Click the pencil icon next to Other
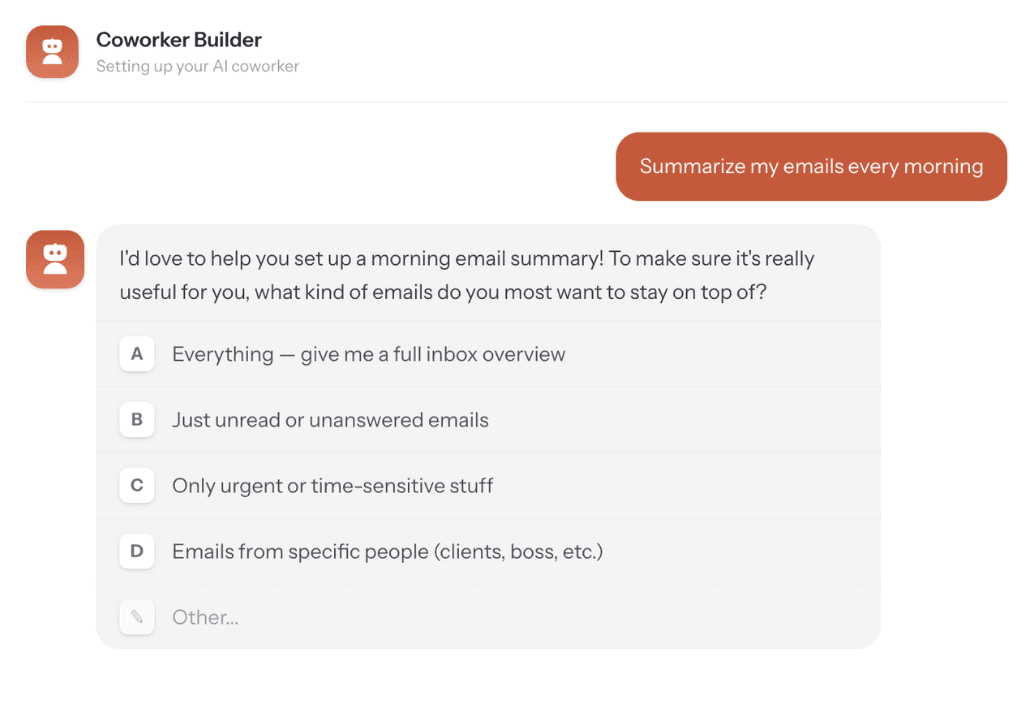Screen dimensions: 1032x716 [137, 617]
